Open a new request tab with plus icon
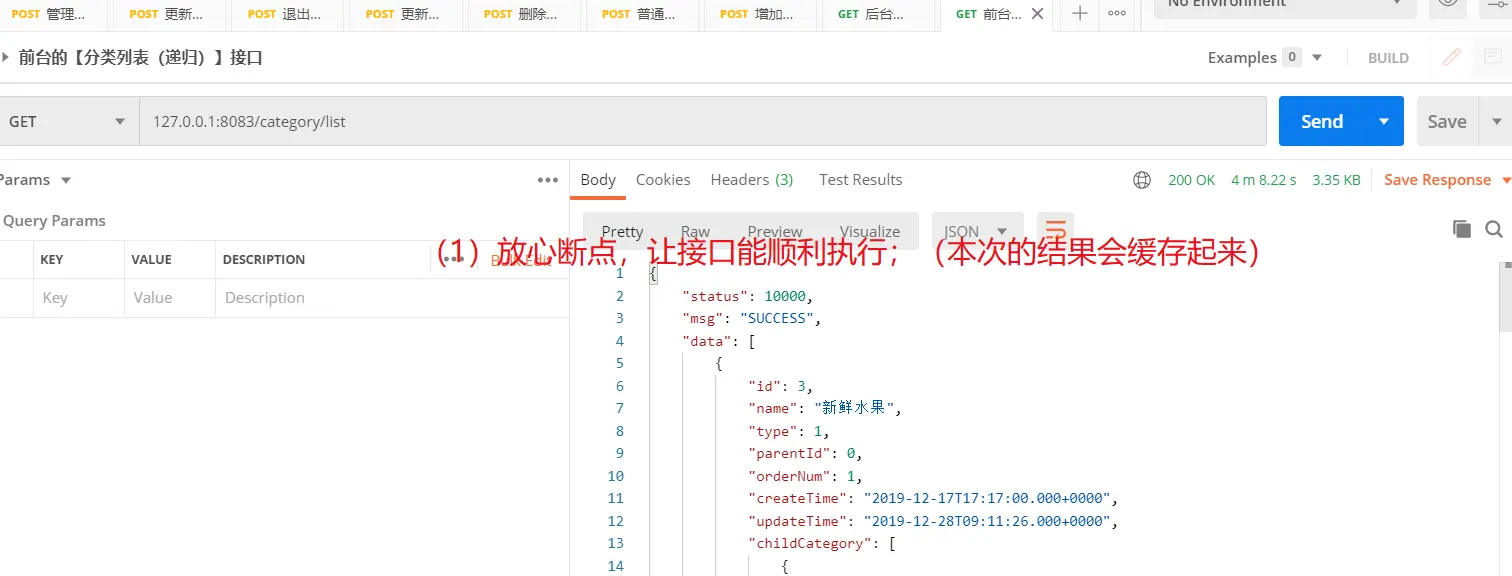This screenshot has height=576, width=1512. 1080,14
